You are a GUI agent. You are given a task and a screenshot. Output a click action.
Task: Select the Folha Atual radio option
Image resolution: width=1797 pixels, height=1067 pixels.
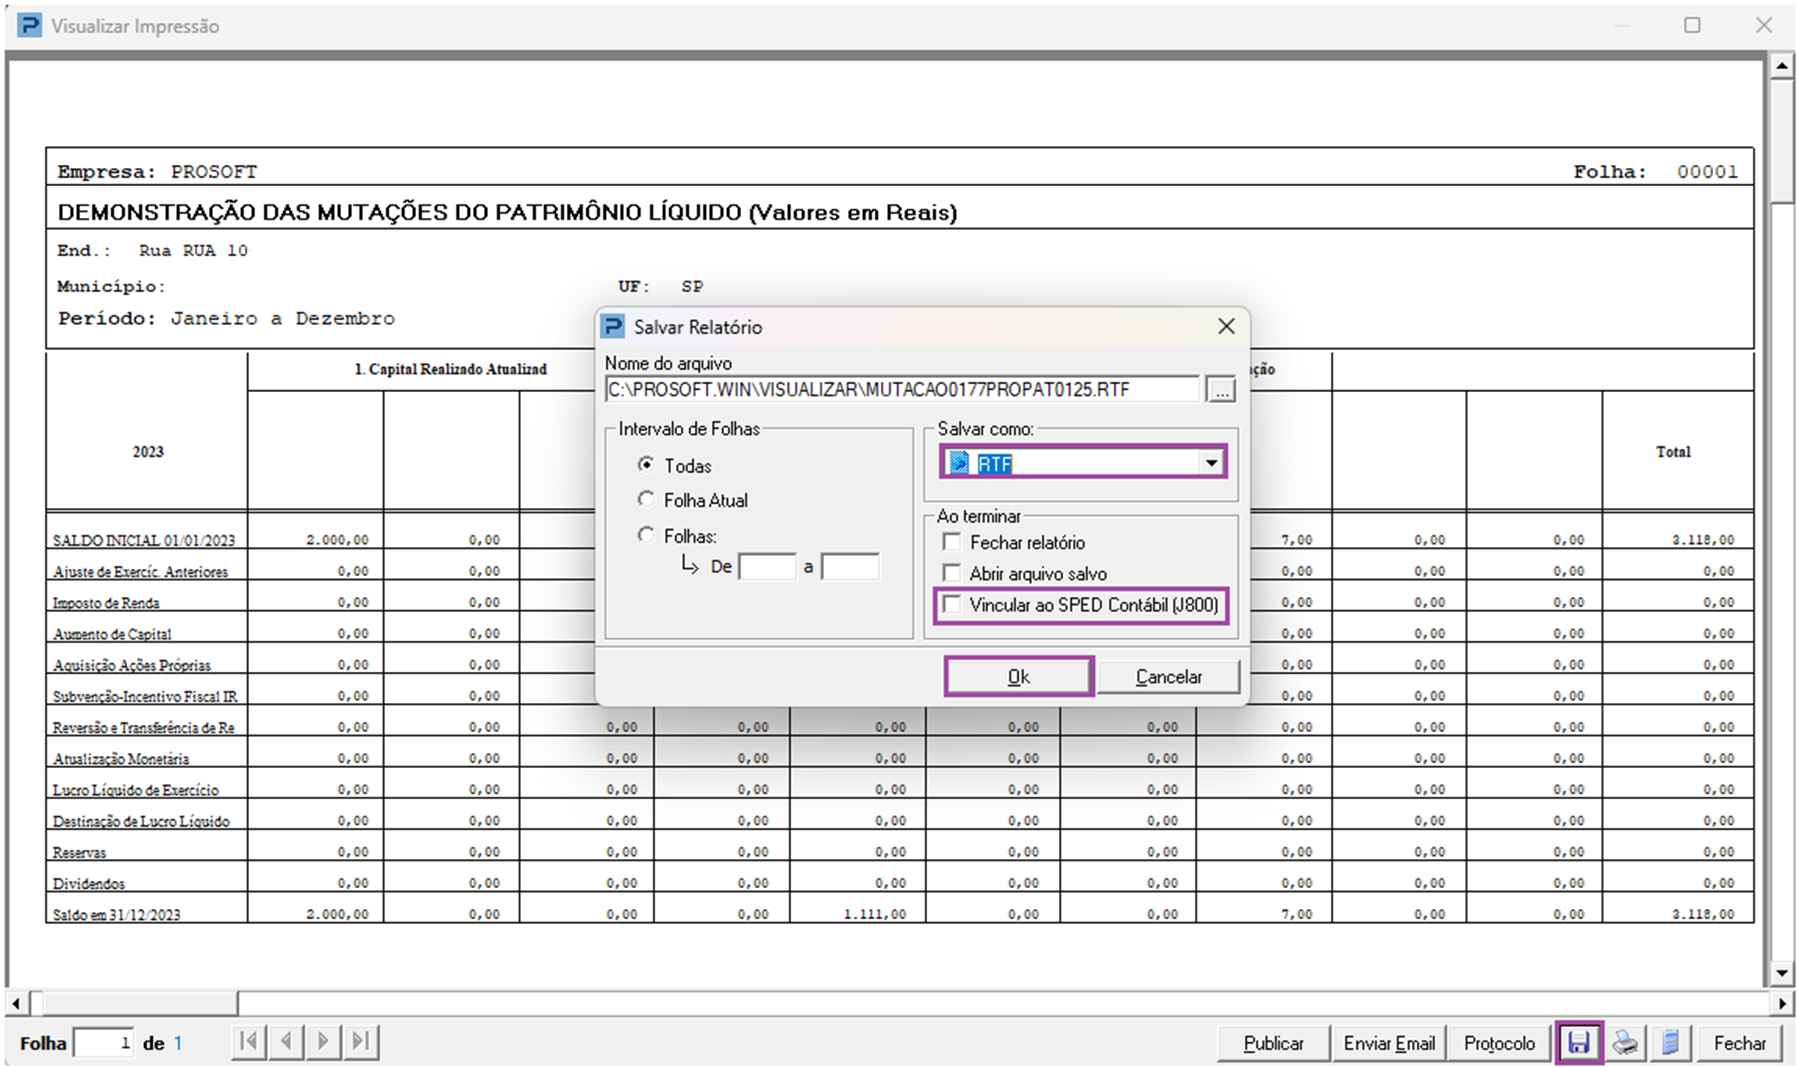click(646, 499)
